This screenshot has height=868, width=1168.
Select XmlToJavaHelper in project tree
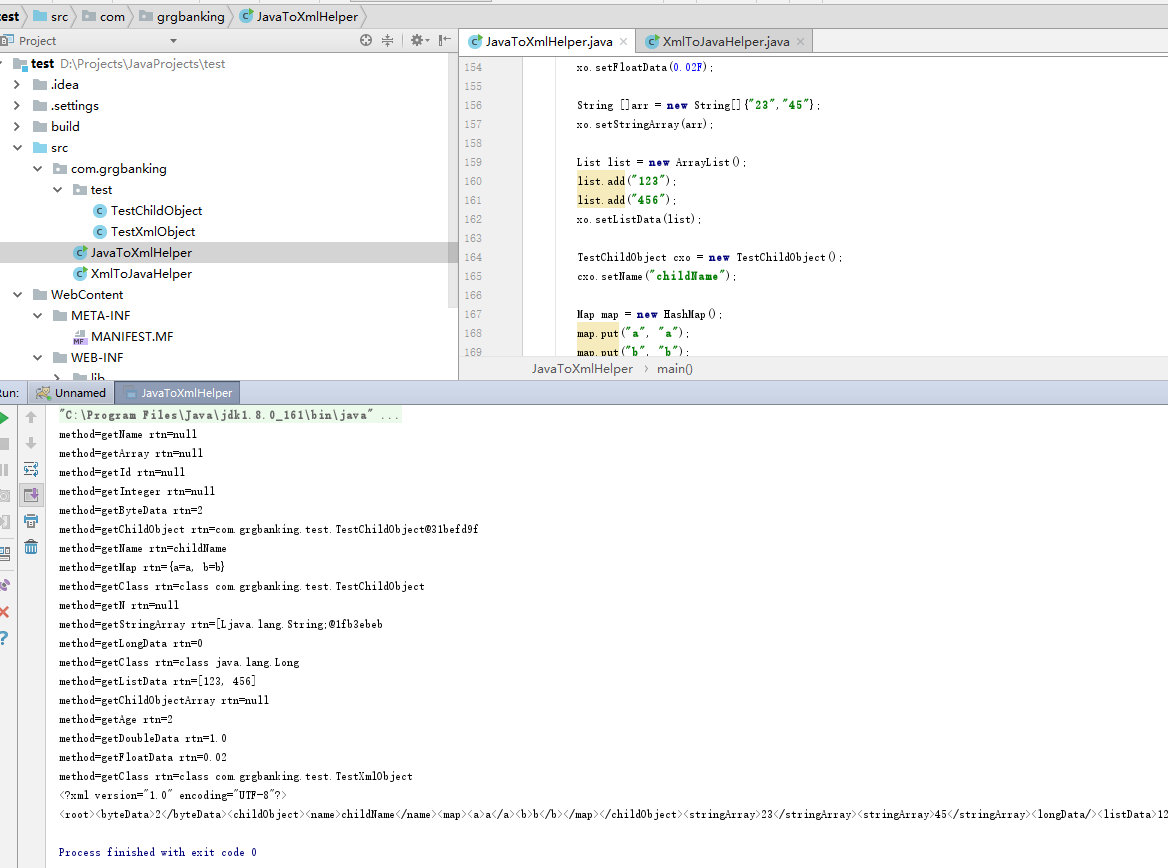pyautogui.click(x=141, y=273)
